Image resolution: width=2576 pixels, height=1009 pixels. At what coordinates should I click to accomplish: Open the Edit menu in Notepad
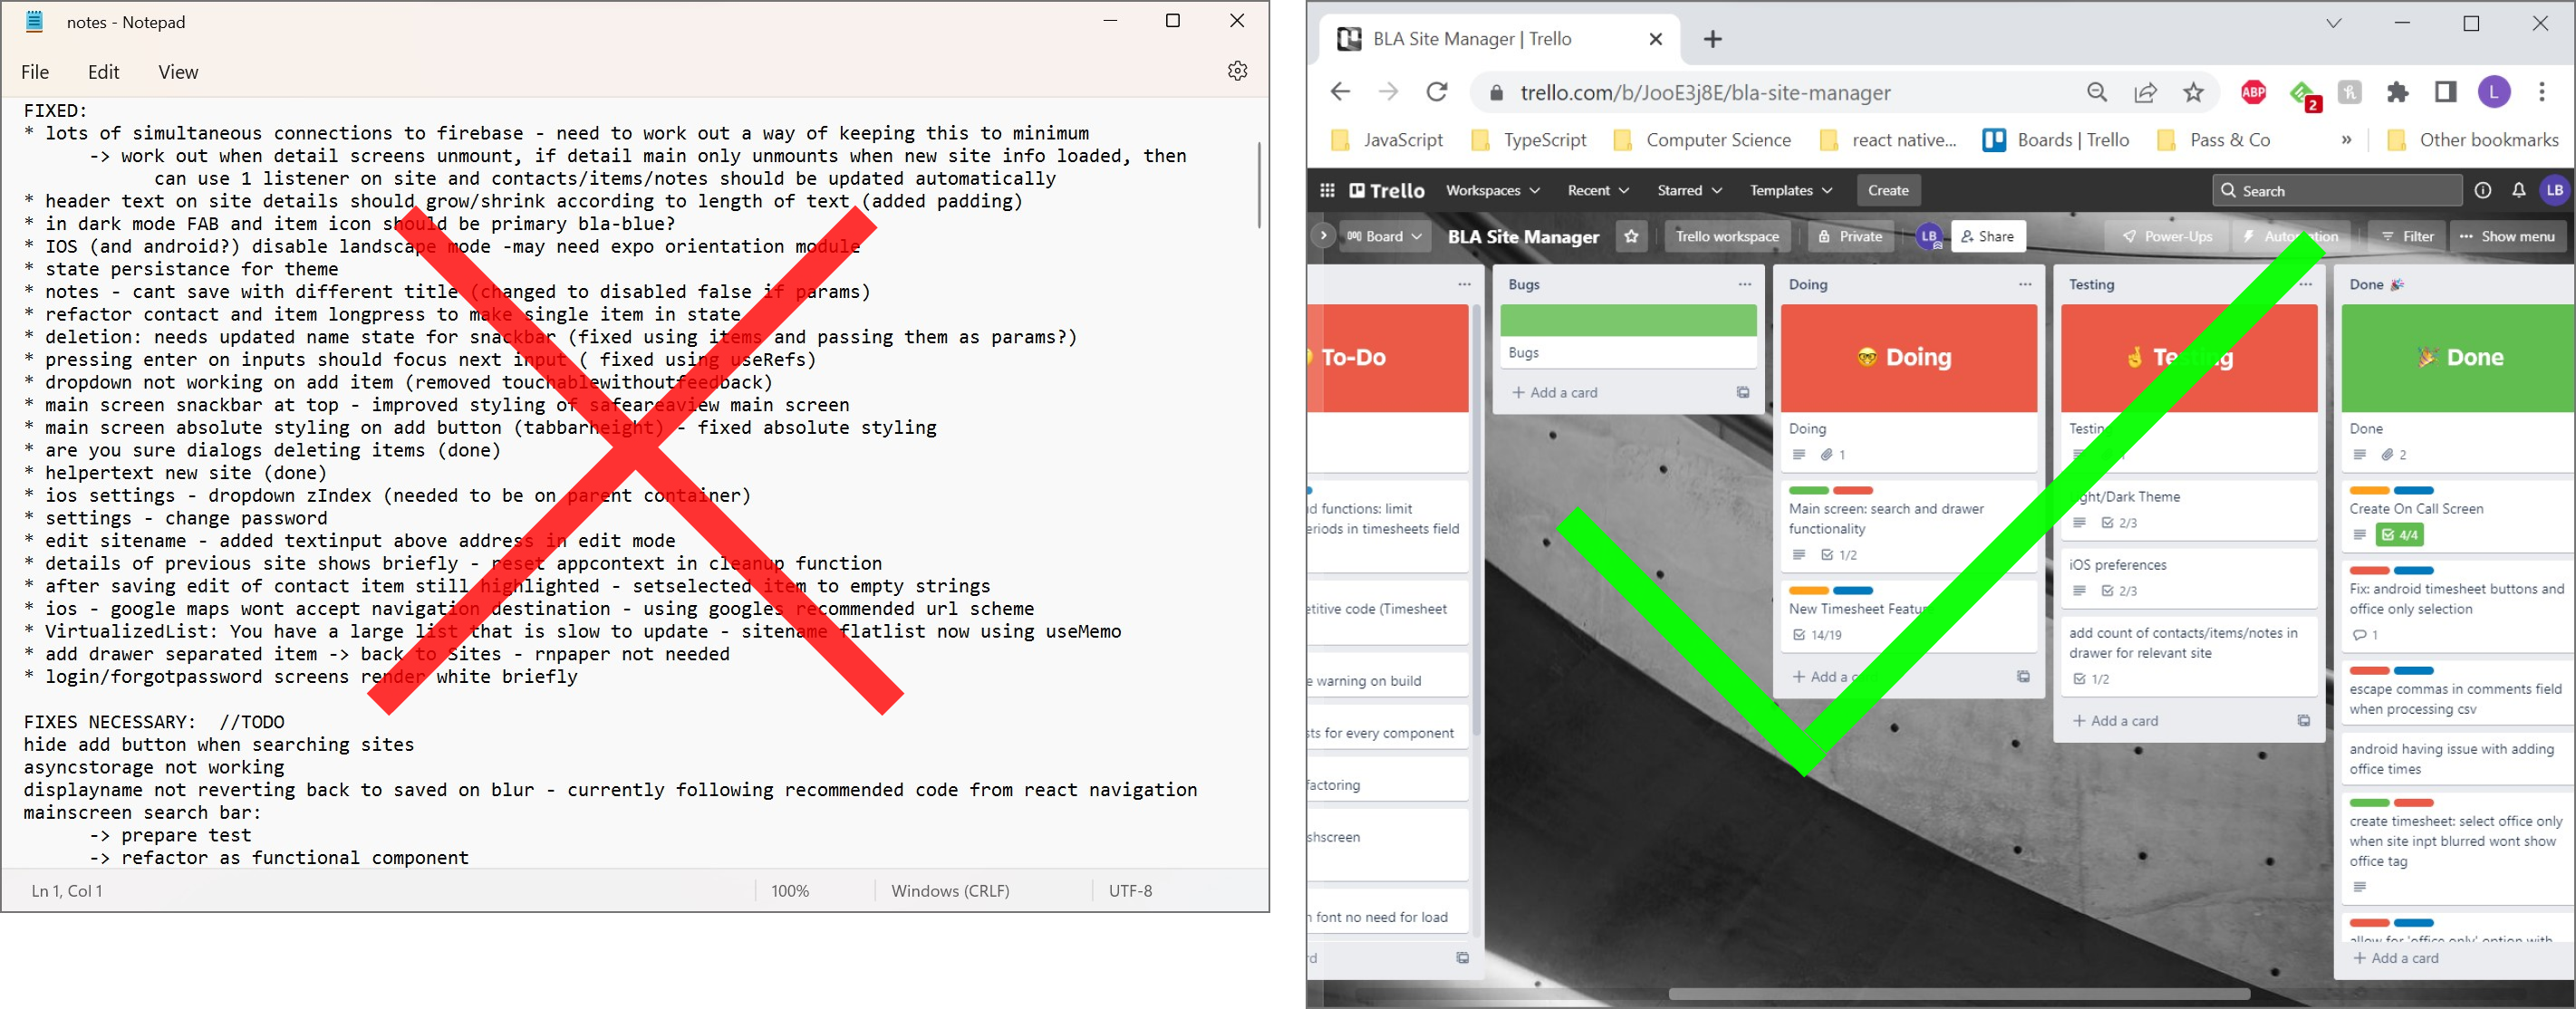tap(103, 72)
